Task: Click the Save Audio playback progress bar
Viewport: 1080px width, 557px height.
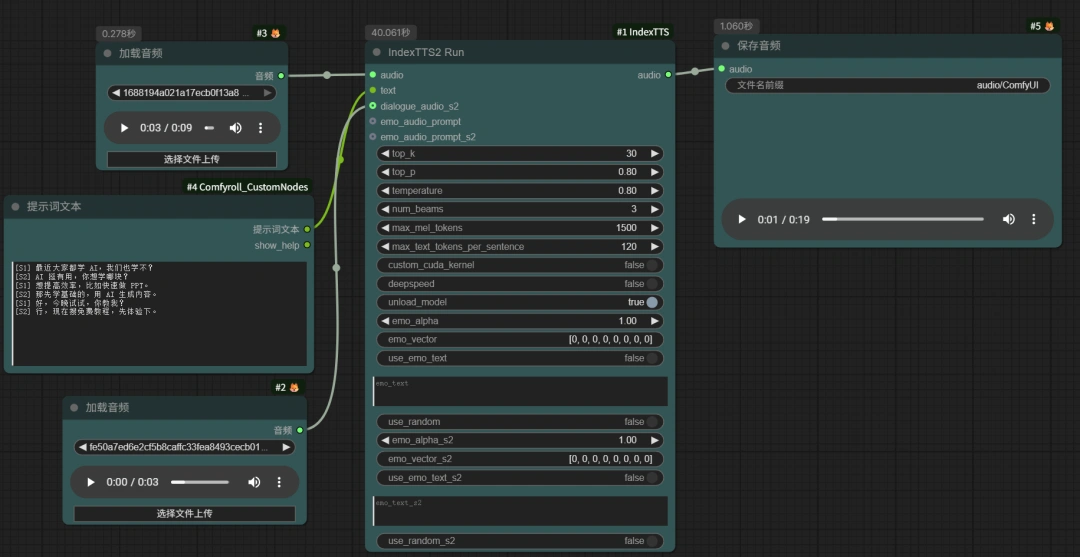Action: [x=903, y=220]
